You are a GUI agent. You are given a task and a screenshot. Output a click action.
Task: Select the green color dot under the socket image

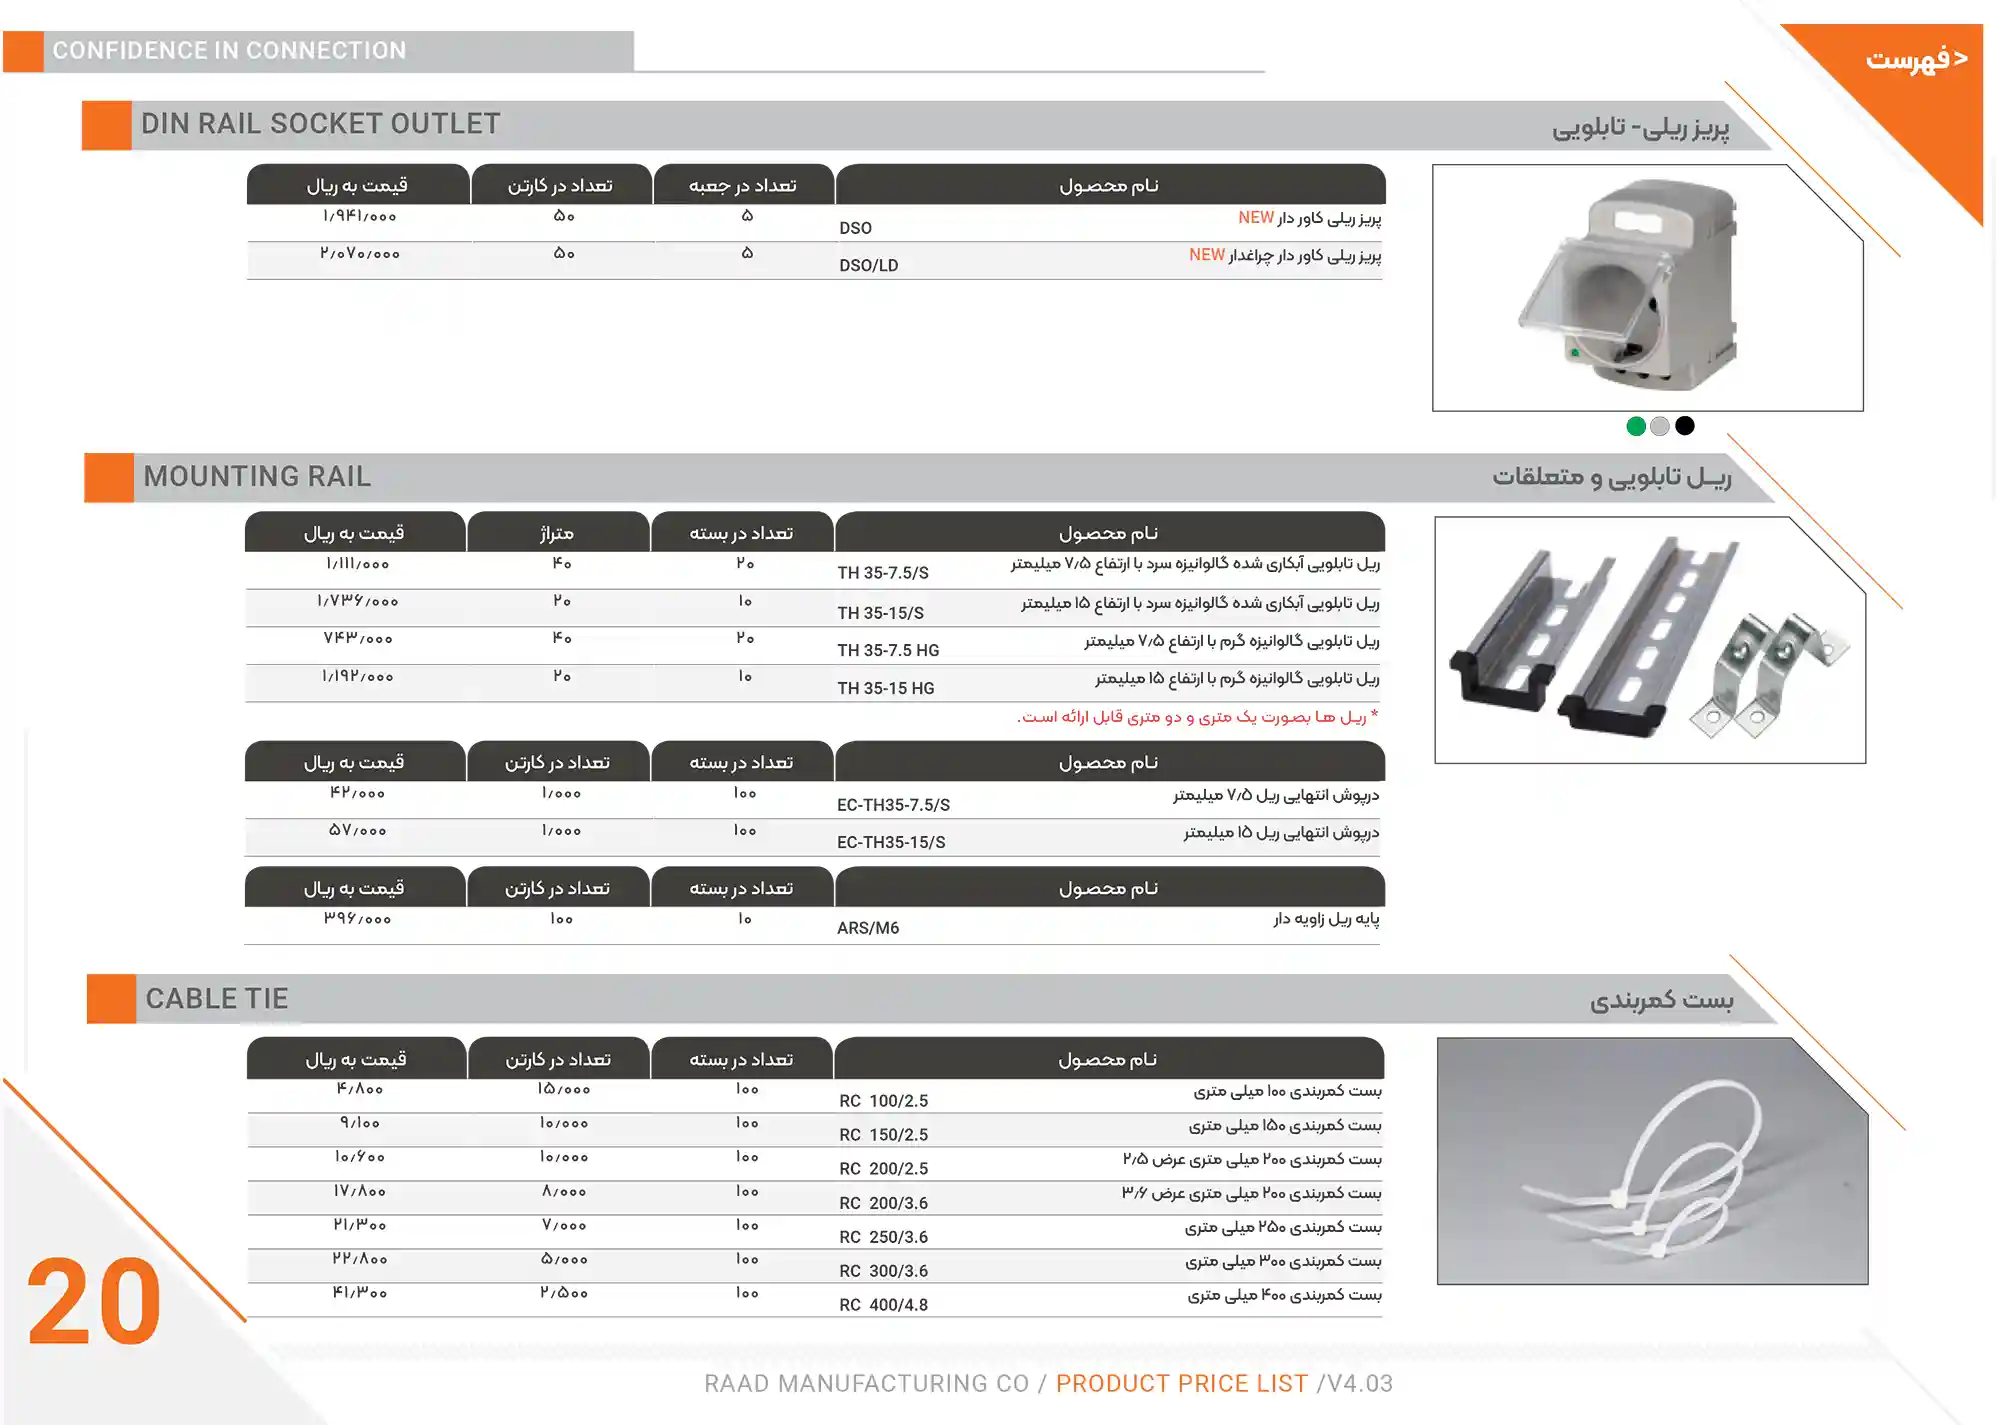click(1637, 425)
